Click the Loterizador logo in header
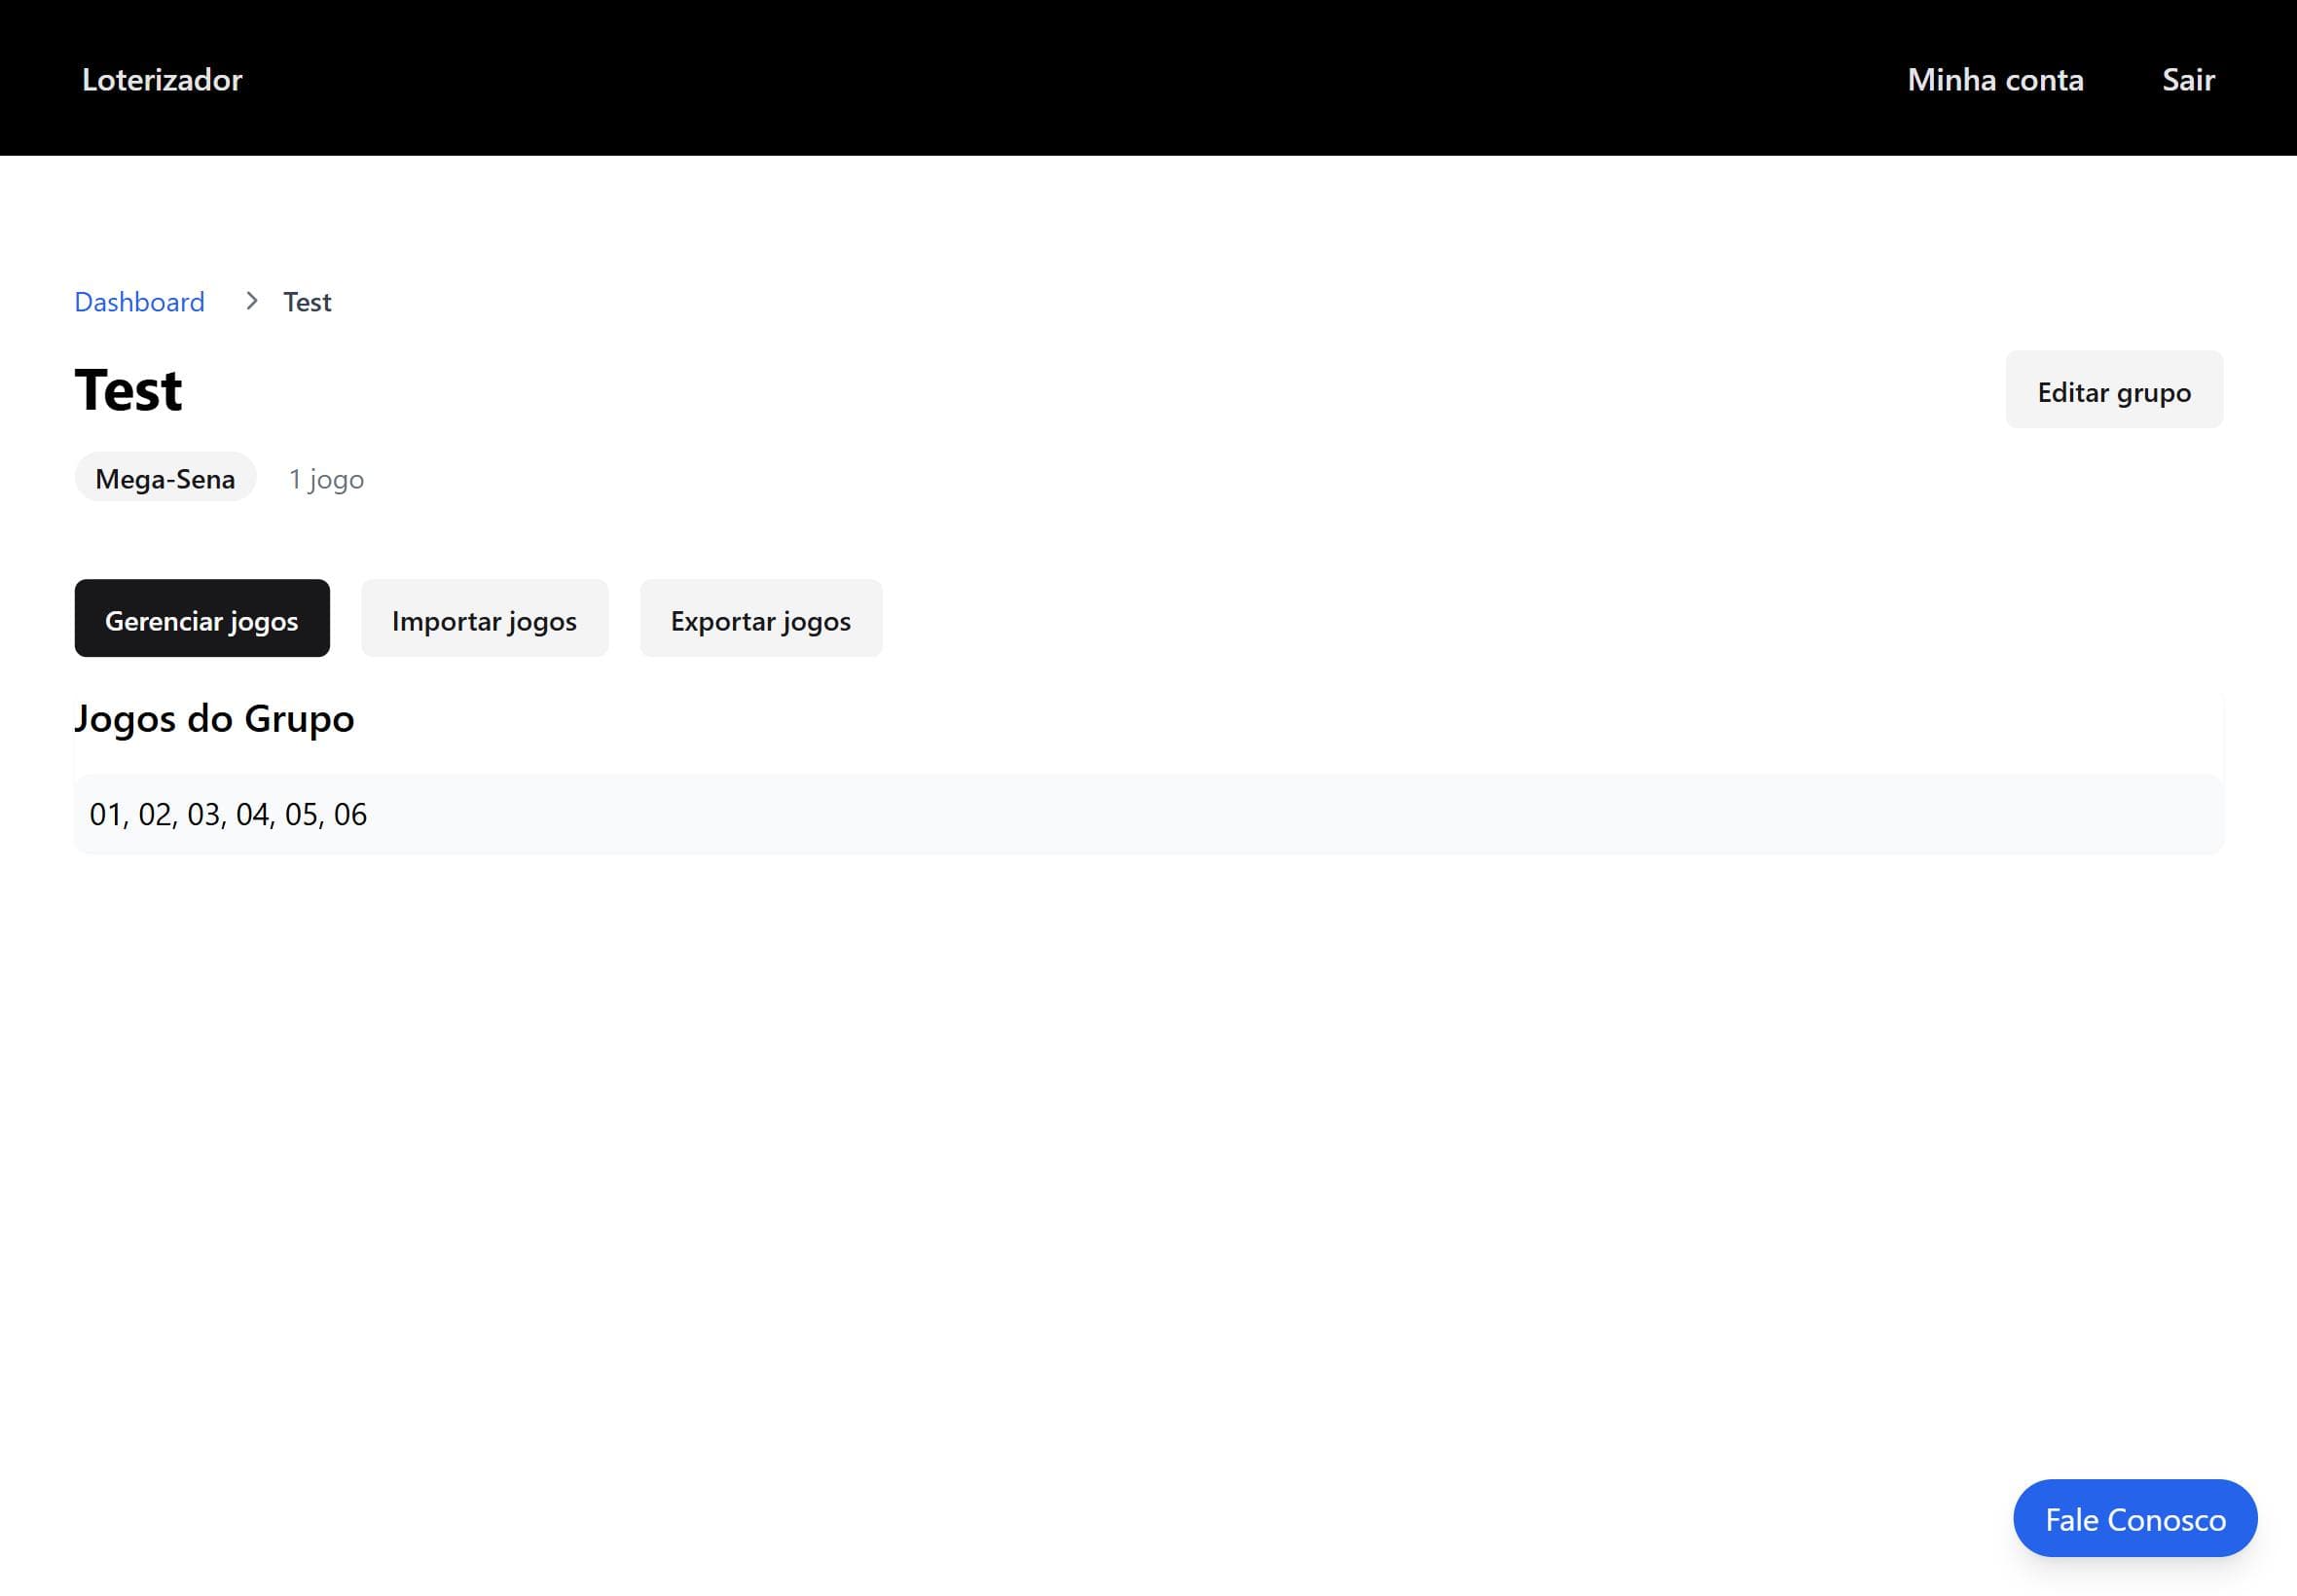This screenshot has height=1596, width=2297. pos(161,79)
